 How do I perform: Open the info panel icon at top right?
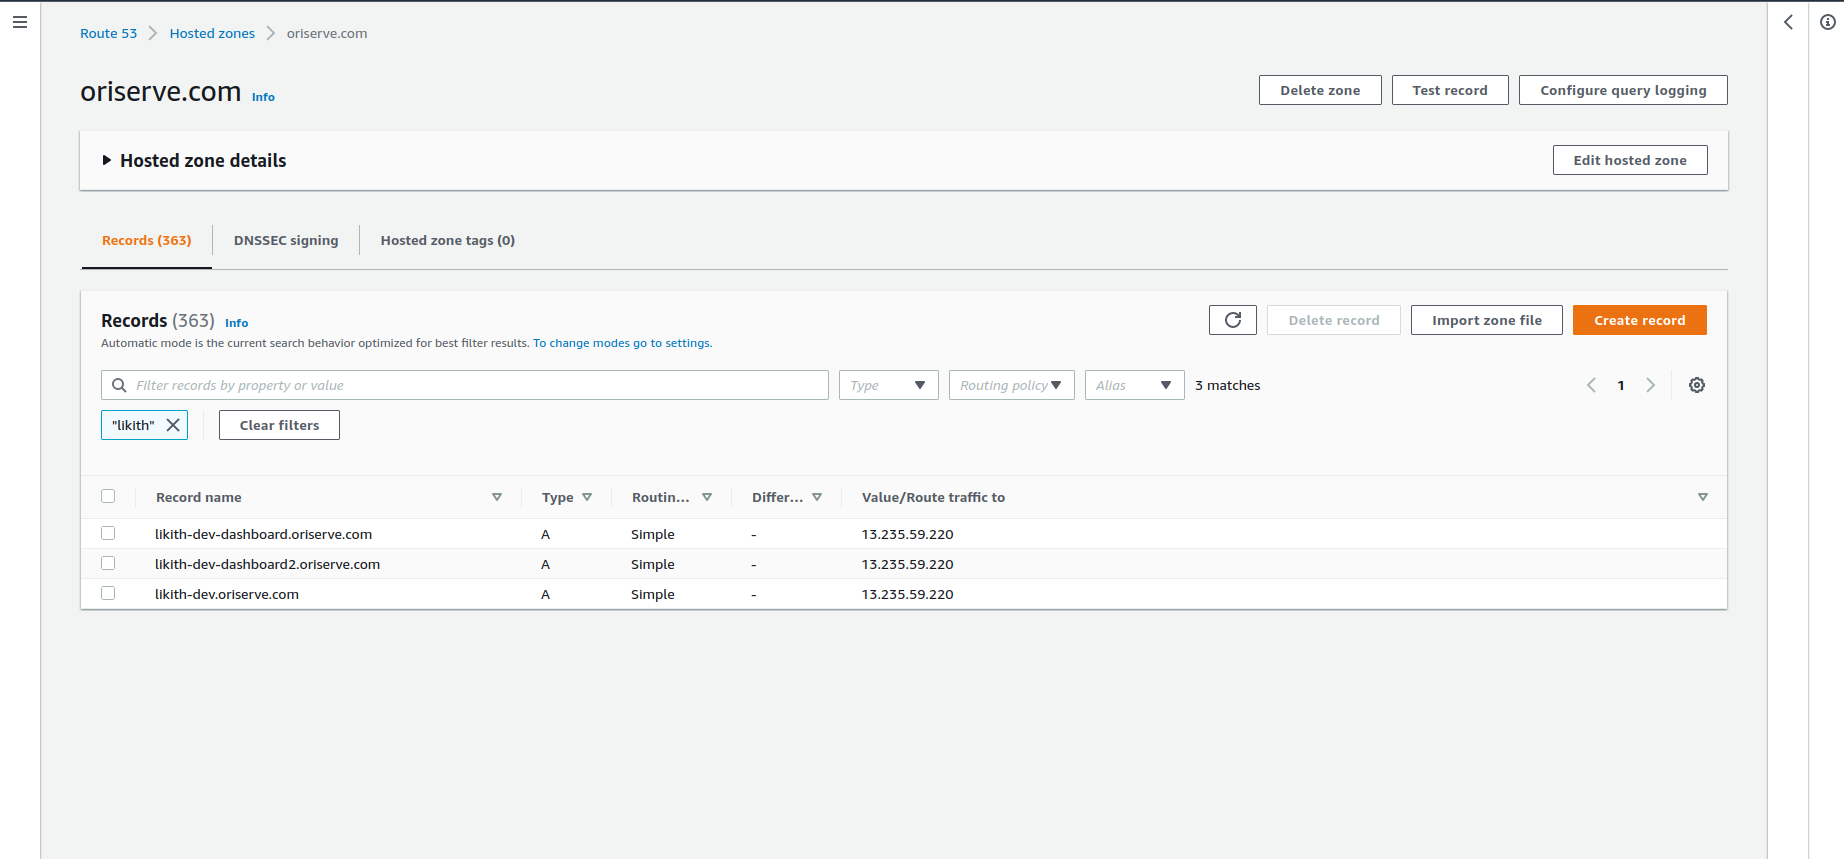[1827, 22]
